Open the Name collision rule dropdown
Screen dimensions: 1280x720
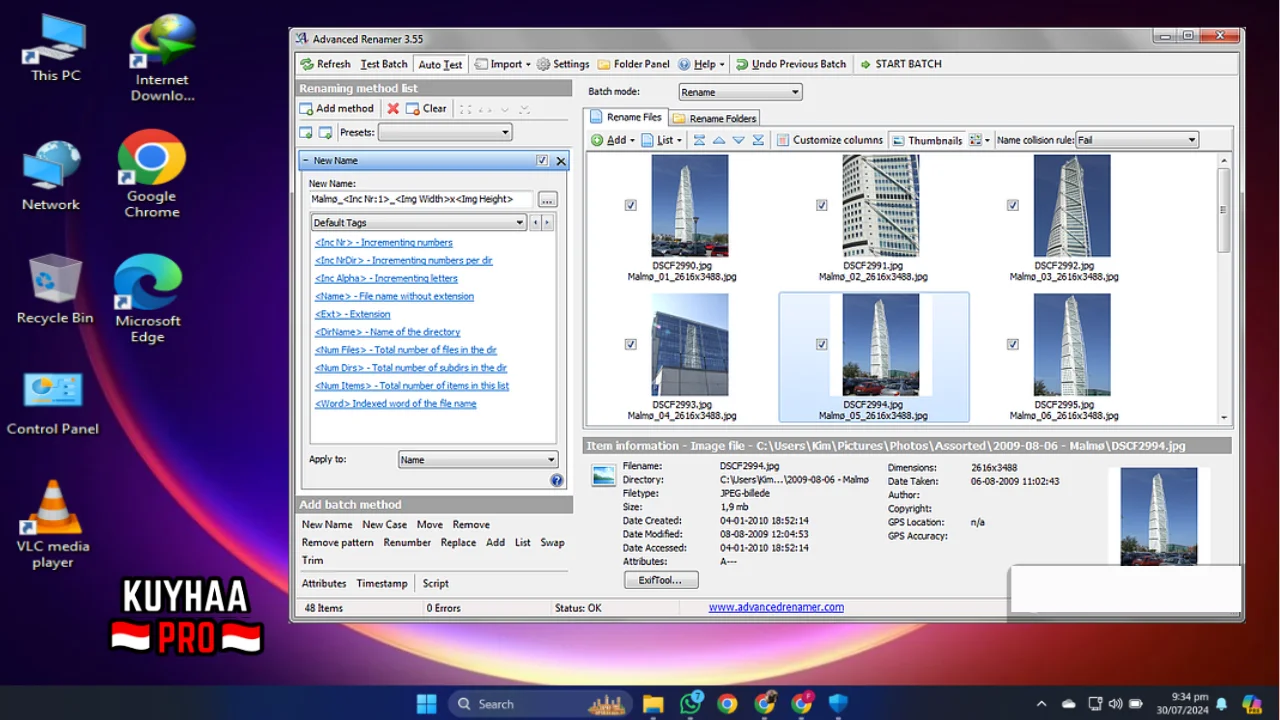tap(1136, 140)
